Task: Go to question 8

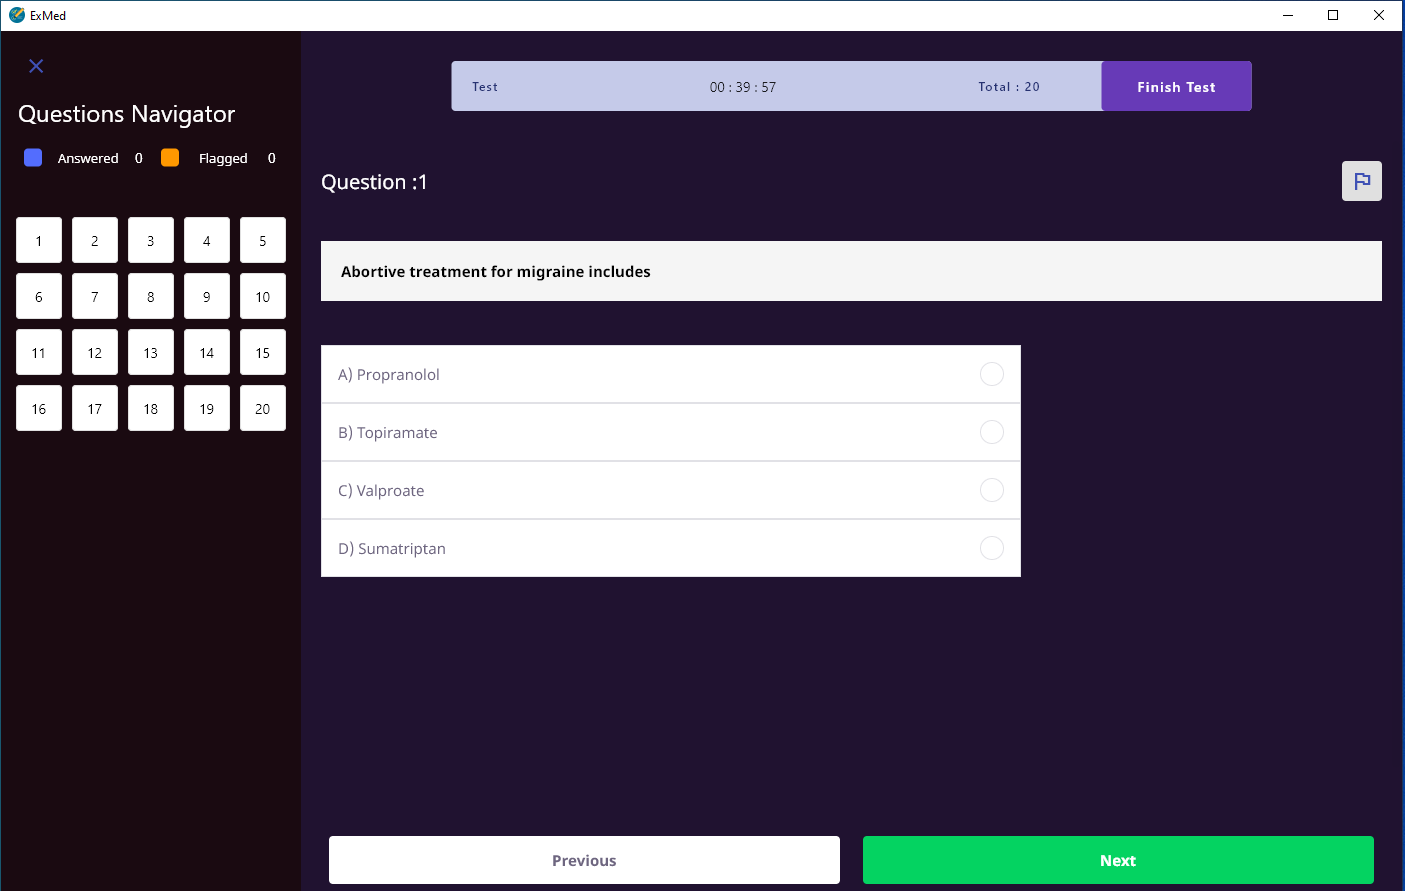Action: [x=150, y=296]
